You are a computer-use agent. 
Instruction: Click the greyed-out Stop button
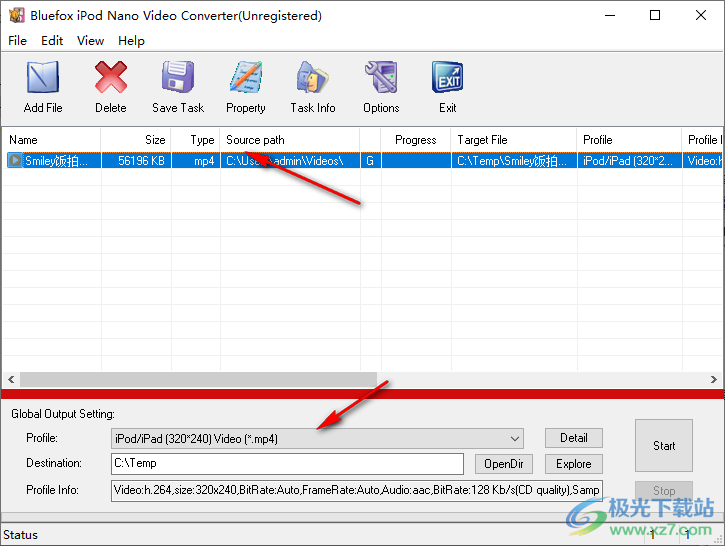point(664,491)
